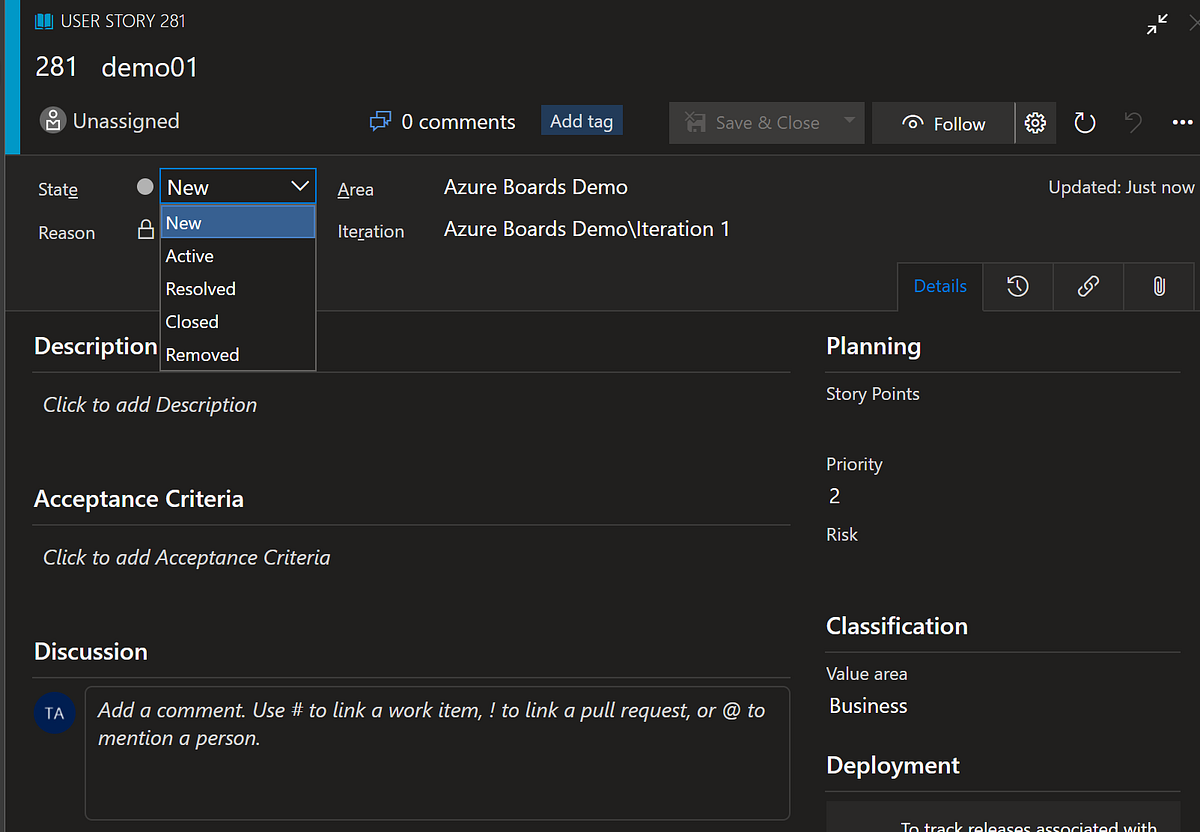Exit fullscreen using the collapse arrows icon

(1157, 23)
